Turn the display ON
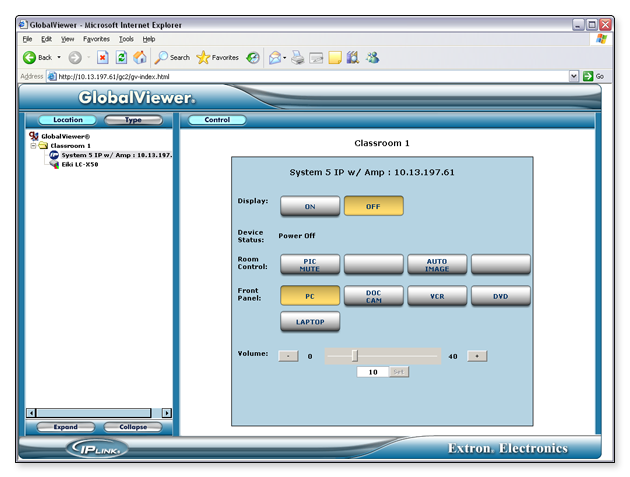The image size is (630, 477). click(x=309, y=206)
